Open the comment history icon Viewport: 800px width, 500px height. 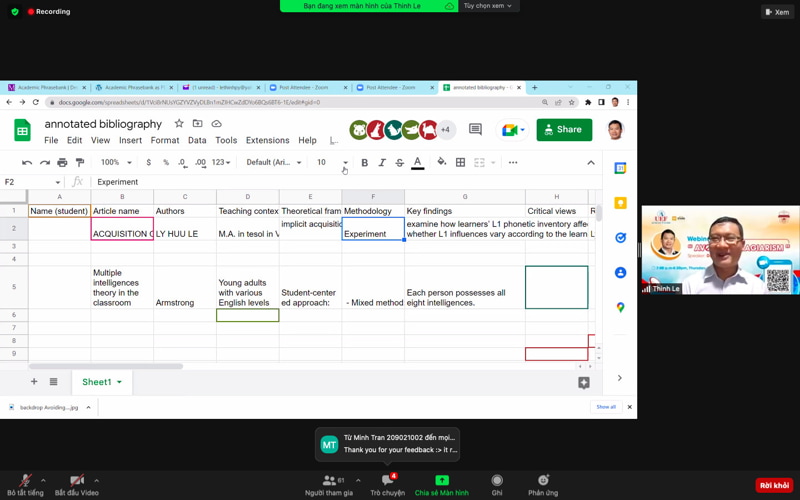(x=475, y=130)
